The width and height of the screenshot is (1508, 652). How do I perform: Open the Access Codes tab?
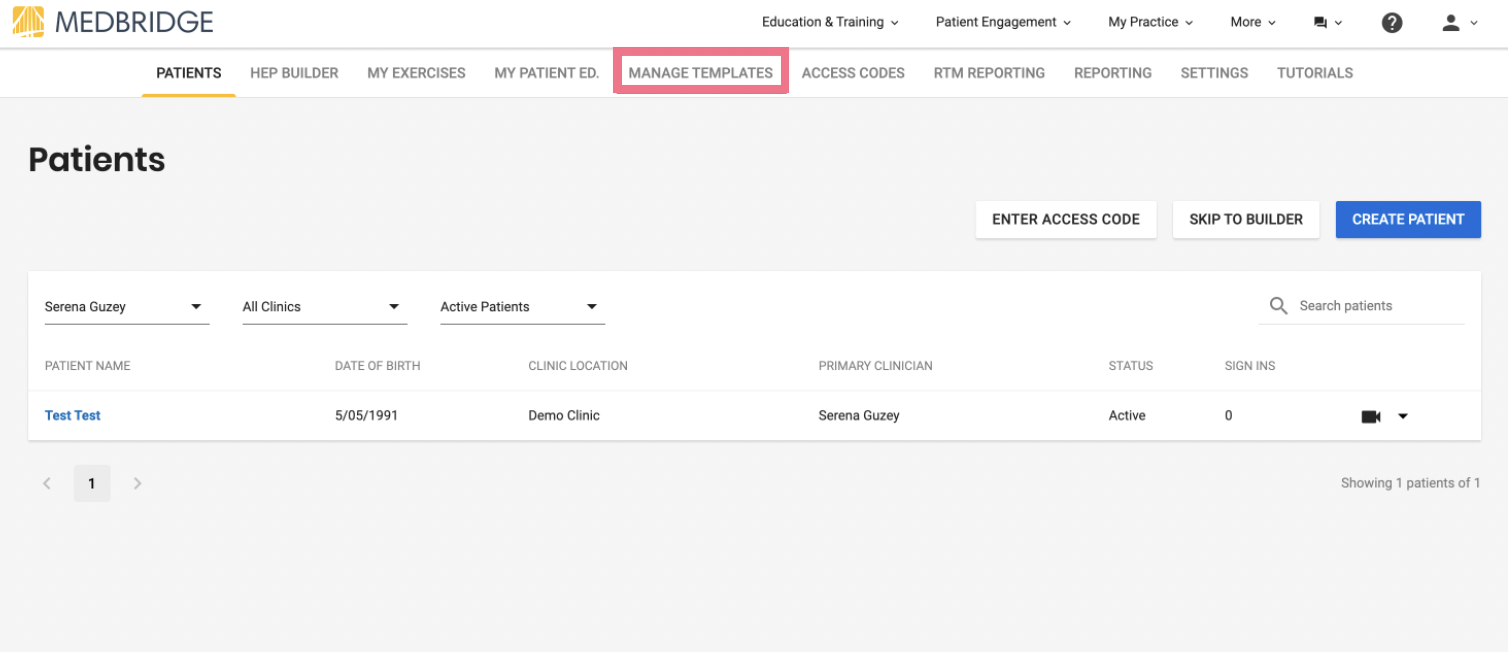pos(853,73)
